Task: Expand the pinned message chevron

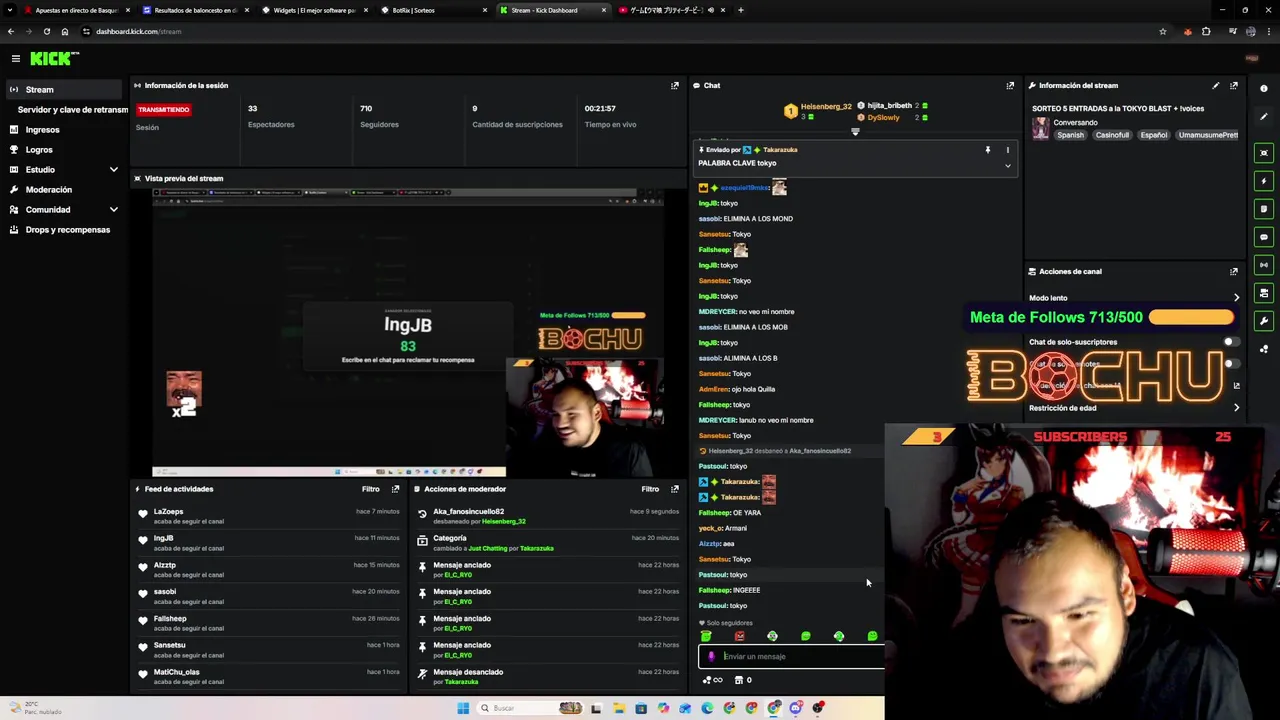Action: click(1007, 165)
